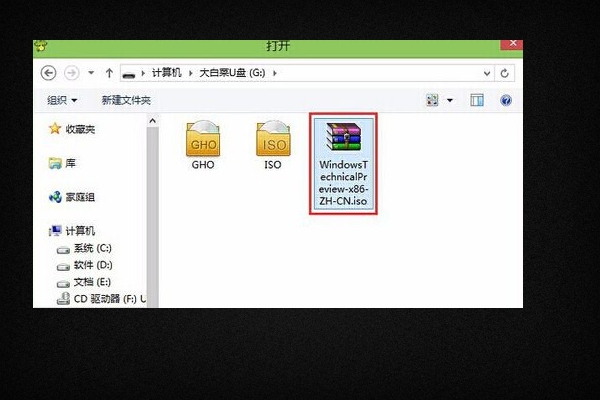Select 库 in the navigation pane
Screen dimensions: 600x400
pyautogui.click(x=69, y=163)
